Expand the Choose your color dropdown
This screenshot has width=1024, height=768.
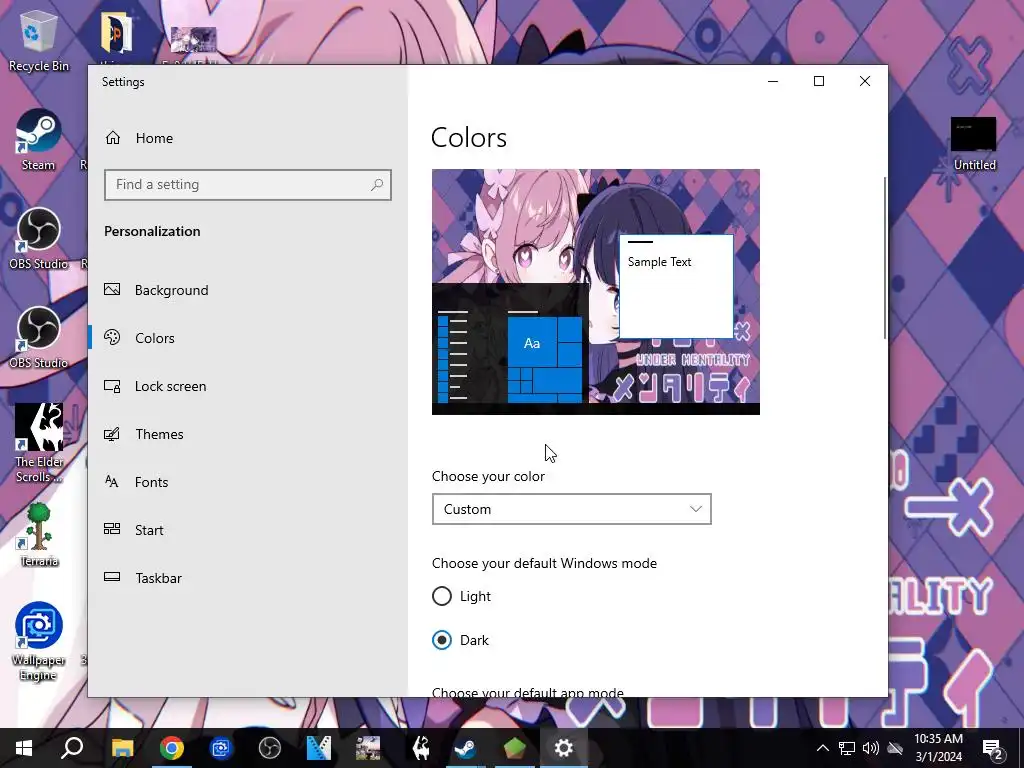(x=571, y=509)
